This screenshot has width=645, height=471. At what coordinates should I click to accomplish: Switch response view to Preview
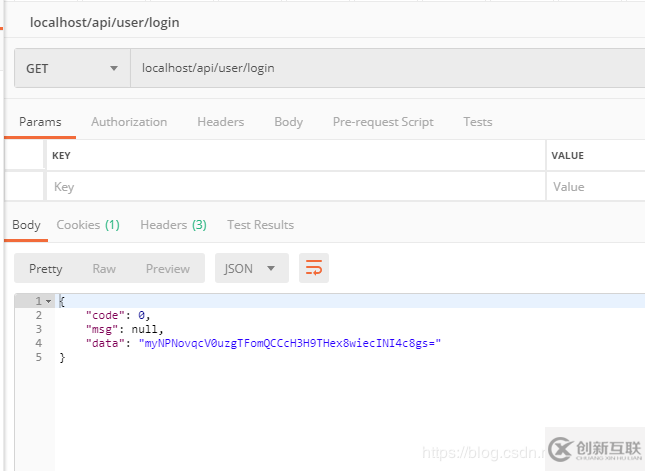point(167,268)
